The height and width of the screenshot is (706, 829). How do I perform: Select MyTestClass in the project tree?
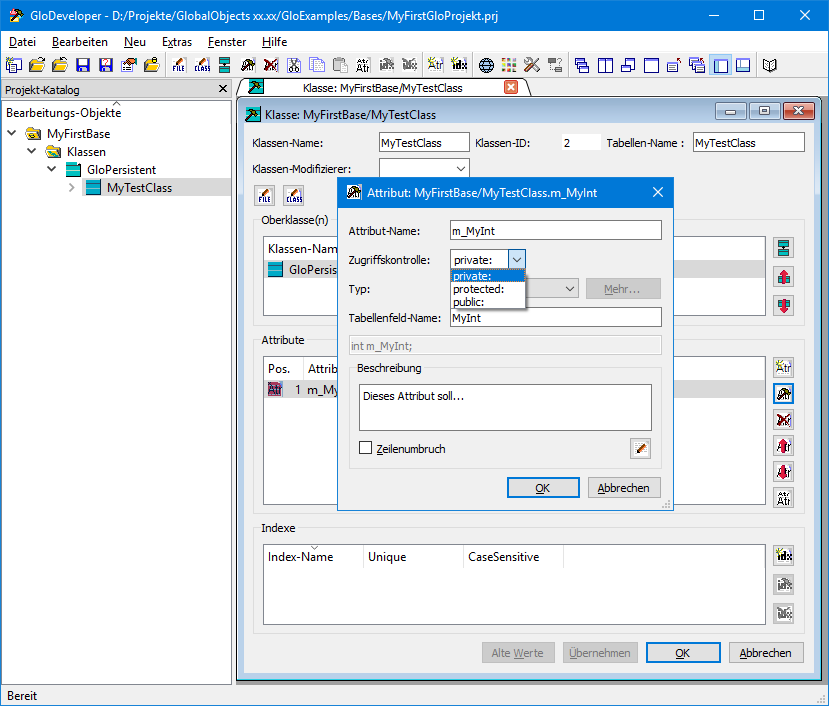tap(139, 187)
